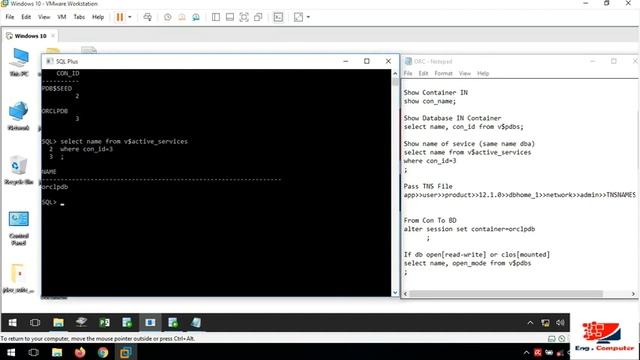Show hidden guest tray icons

(x=530, y=323)
